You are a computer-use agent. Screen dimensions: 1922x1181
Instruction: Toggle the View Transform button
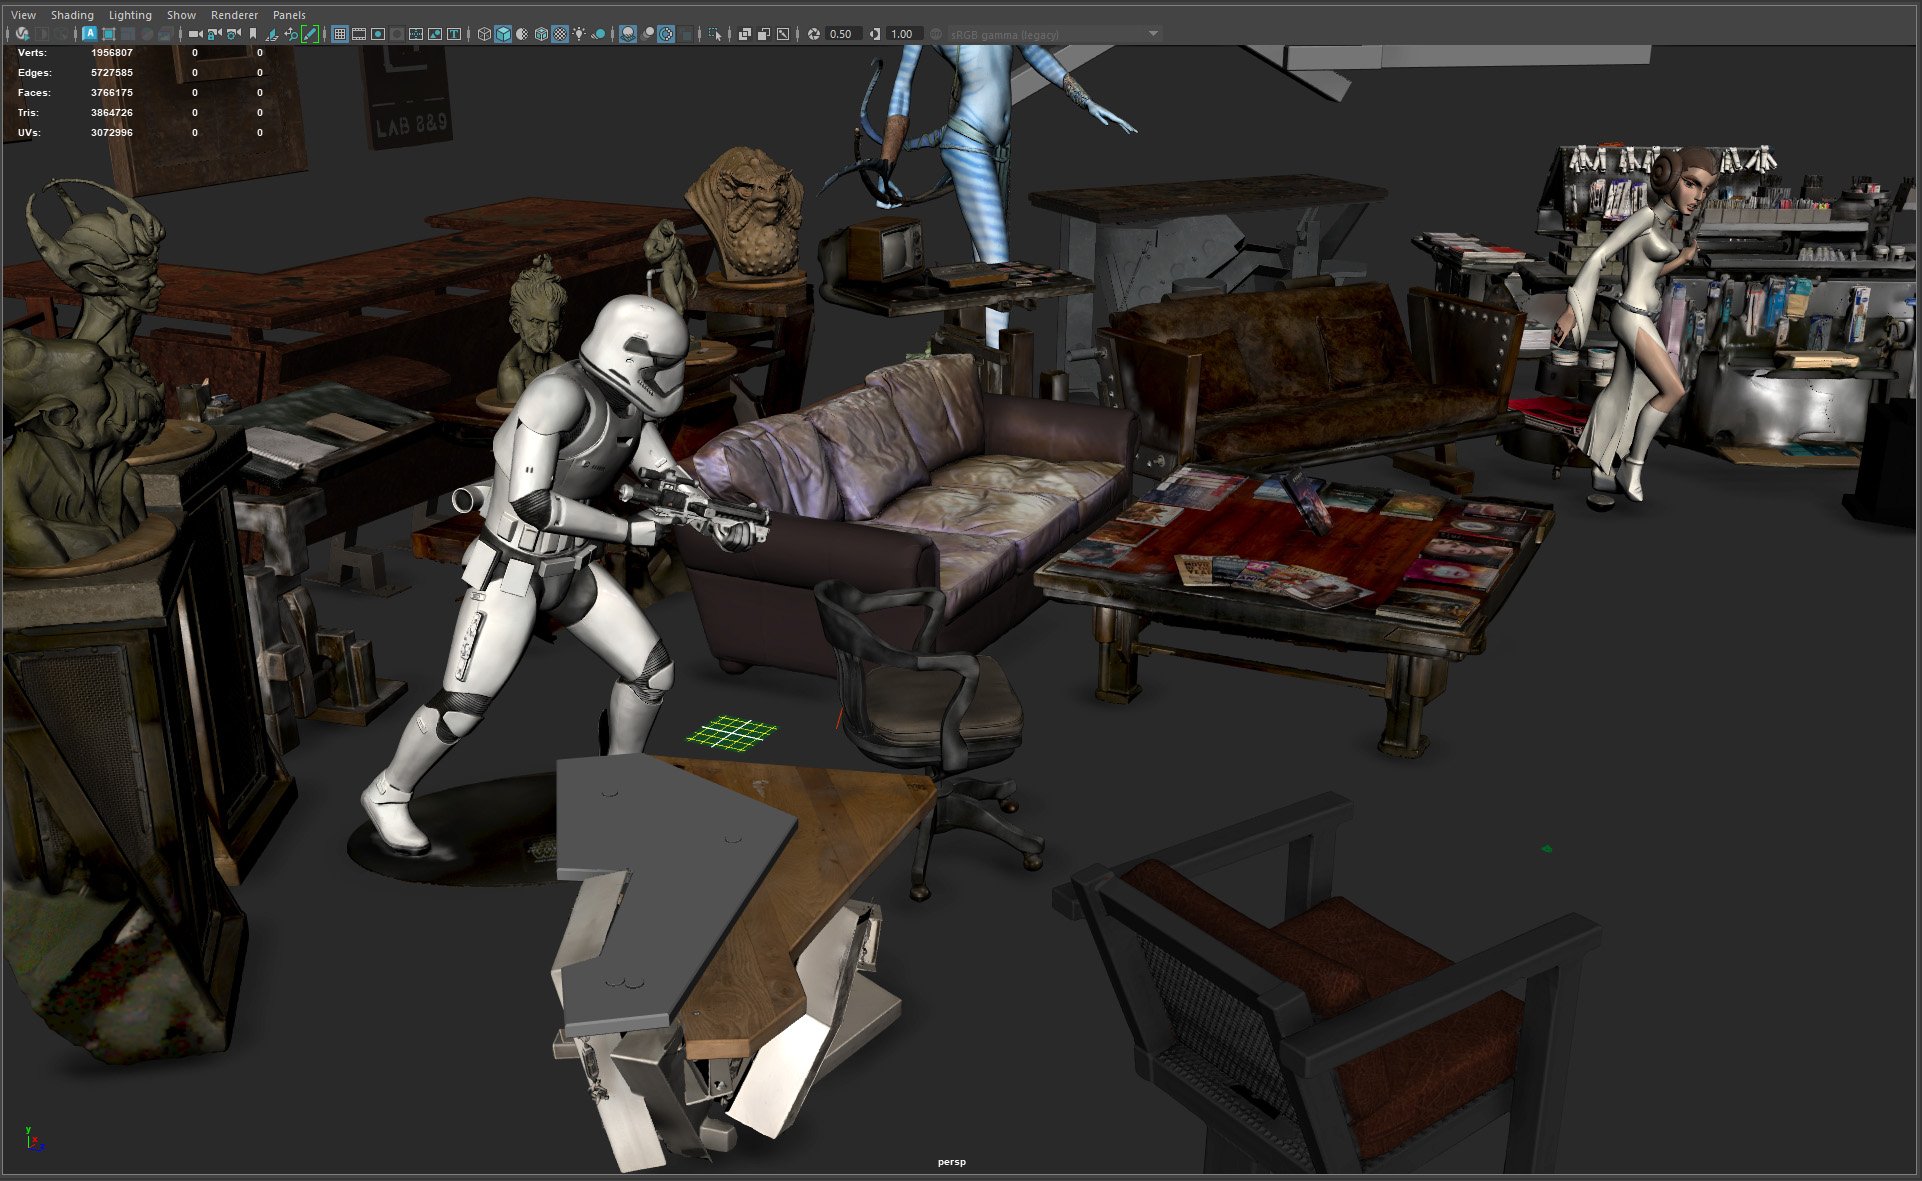coord(936,34)
